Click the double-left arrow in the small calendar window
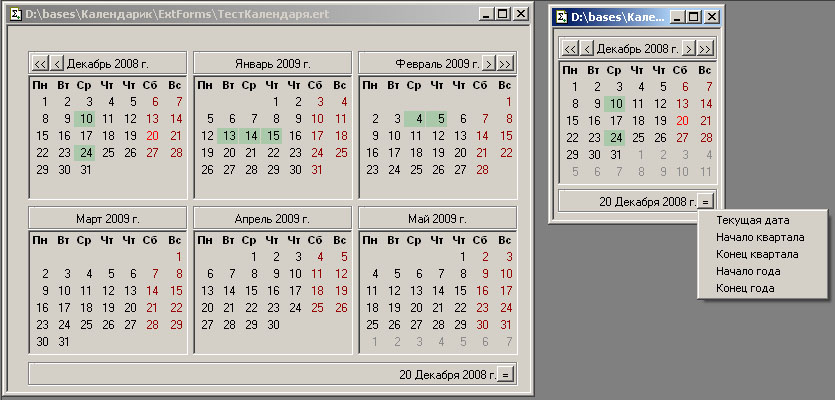The height and width of the screenshot is (400, 835). (569, 48)
